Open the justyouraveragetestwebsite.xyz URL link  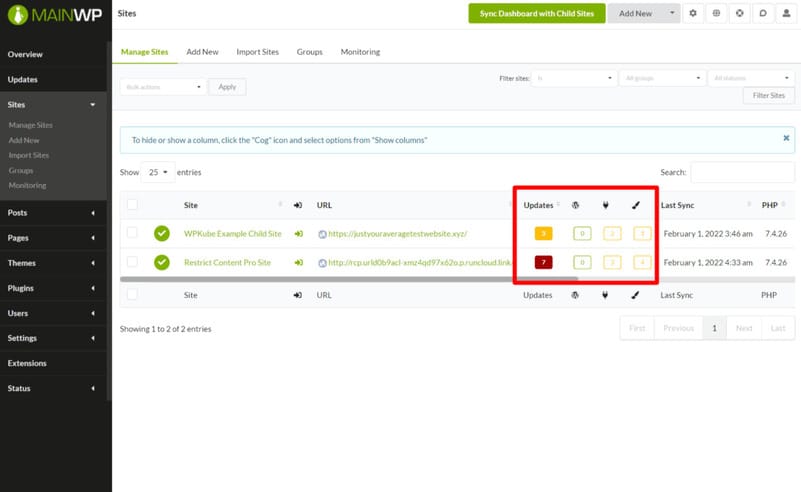pos(397,233)
